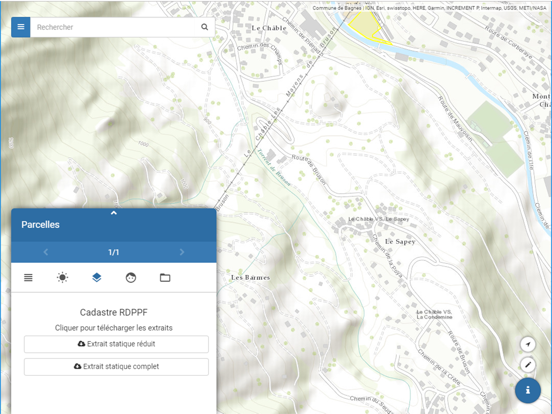Collapse the Parcelles panel with up chevron

[114, 213]
